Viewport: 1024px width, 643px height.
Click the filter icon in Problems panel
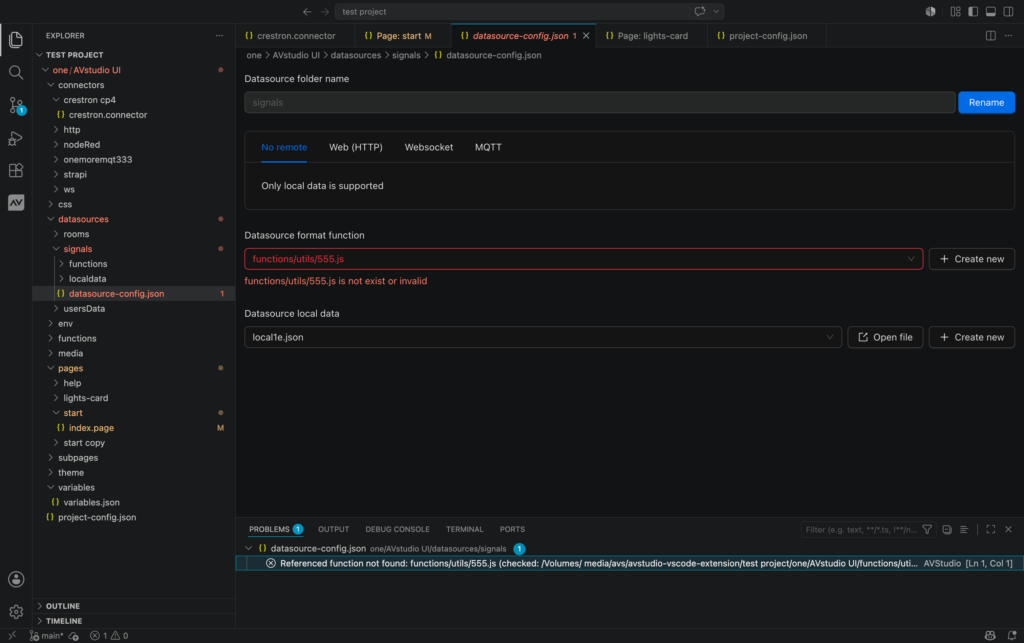[927, 529]
